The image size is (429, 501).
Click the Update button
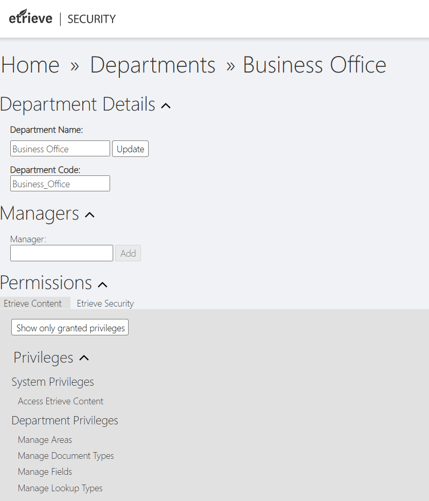[x=130, y=148]
